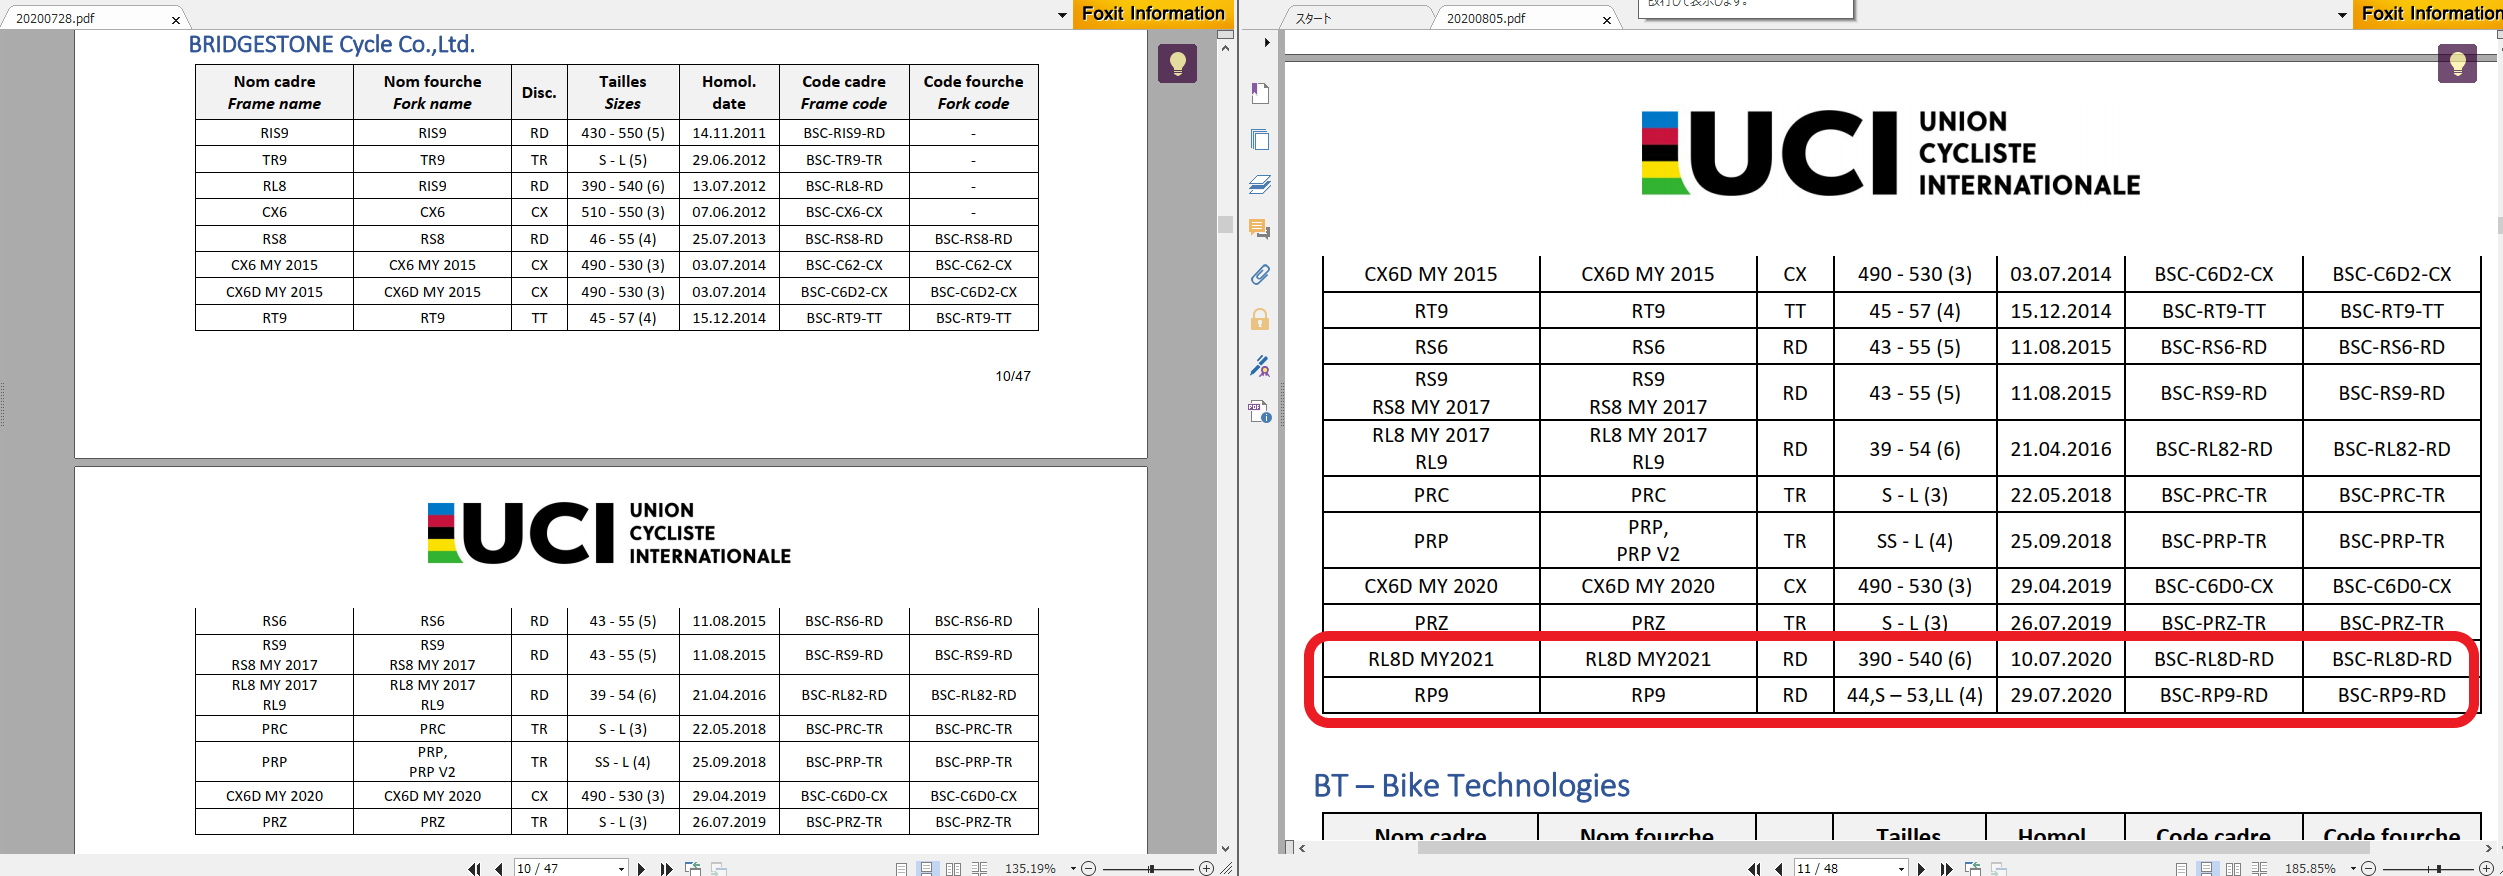Open the PDF info panel in right window

pyautogui.click(x=1260, y=411)
